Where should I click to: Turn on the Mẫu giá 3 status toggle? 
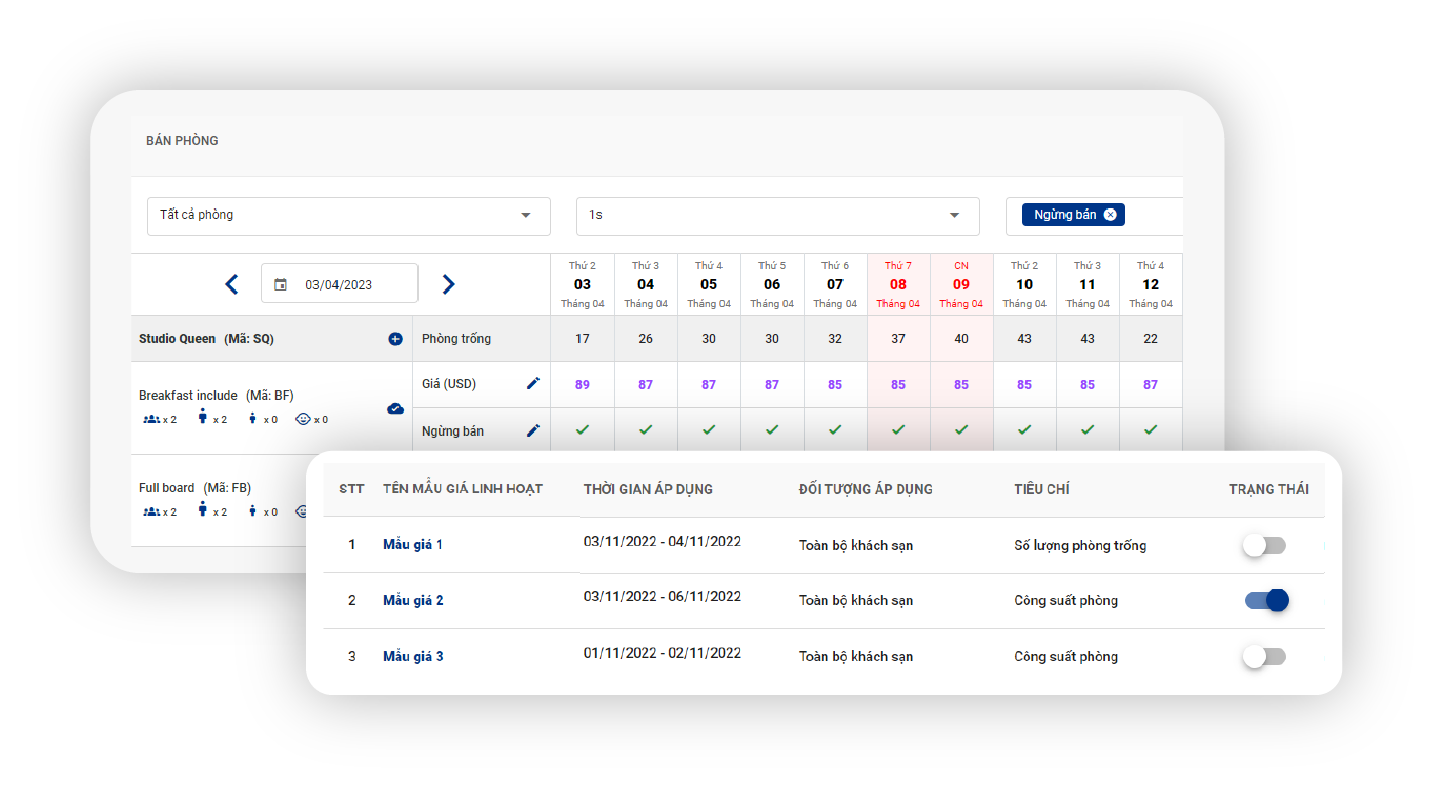point(1264,656)
